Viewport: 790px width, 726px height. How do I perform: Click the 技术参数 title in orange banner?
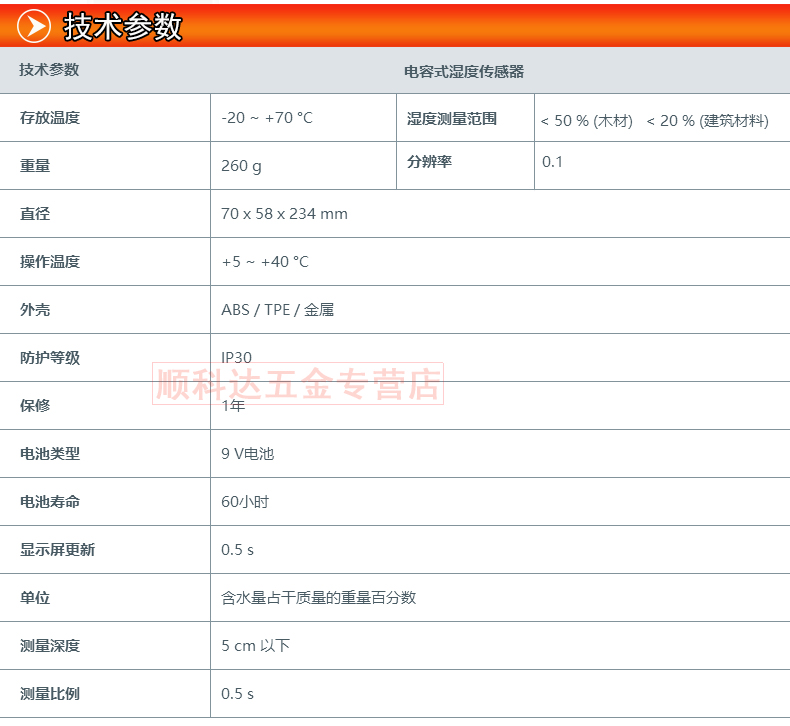[123, 26]
